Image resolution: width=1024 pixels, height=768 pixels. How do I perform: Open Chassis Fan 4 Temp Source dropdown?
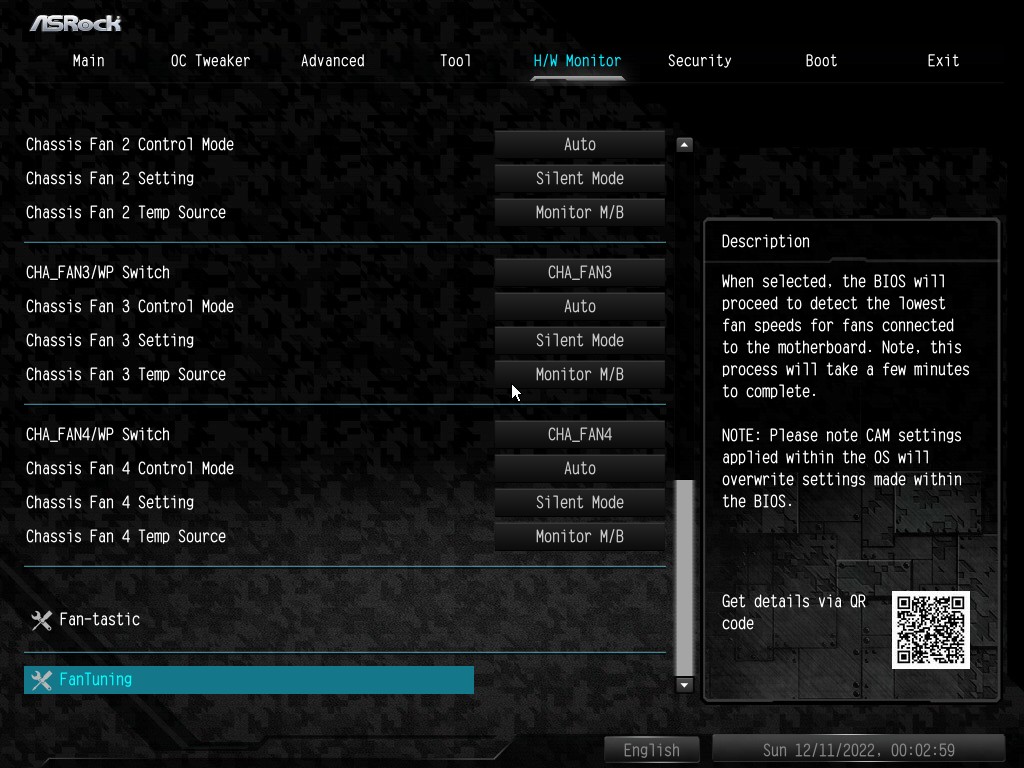point(579,537)
